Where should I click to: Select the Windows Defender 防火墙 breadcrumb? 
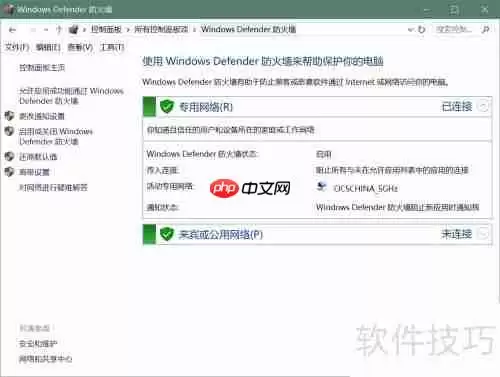[248, 29]
